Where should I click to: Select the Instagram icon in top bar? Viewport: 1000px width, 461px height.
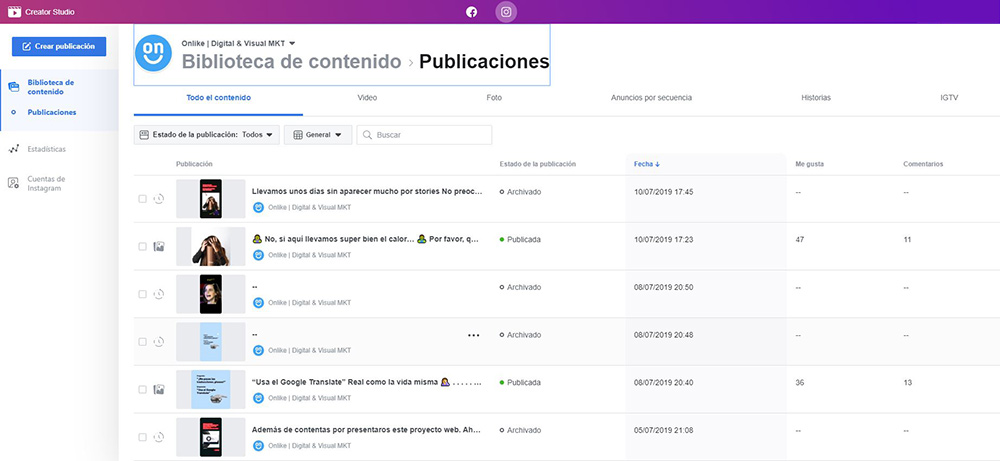pos(507,12)
